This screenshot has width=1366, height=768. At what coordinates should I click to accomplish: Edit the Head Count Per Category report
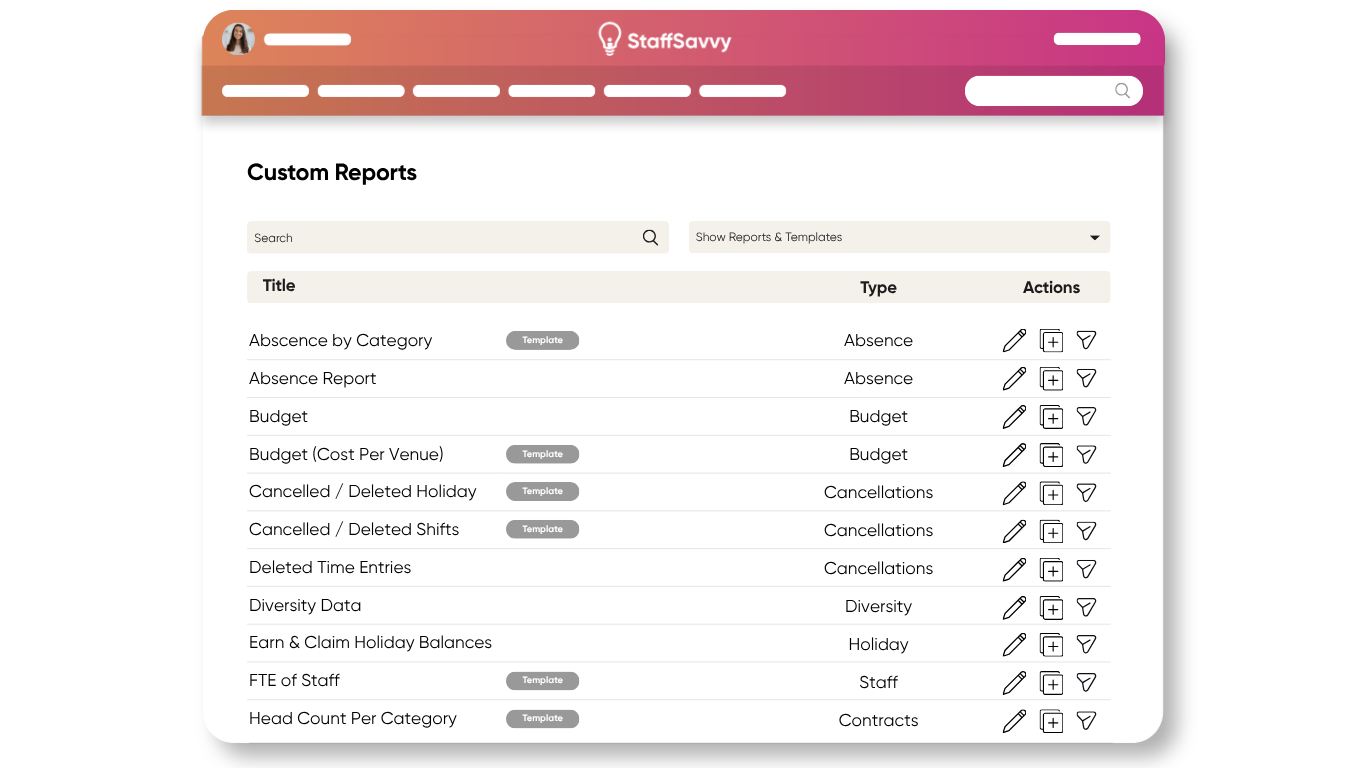tap(1014, 721)
